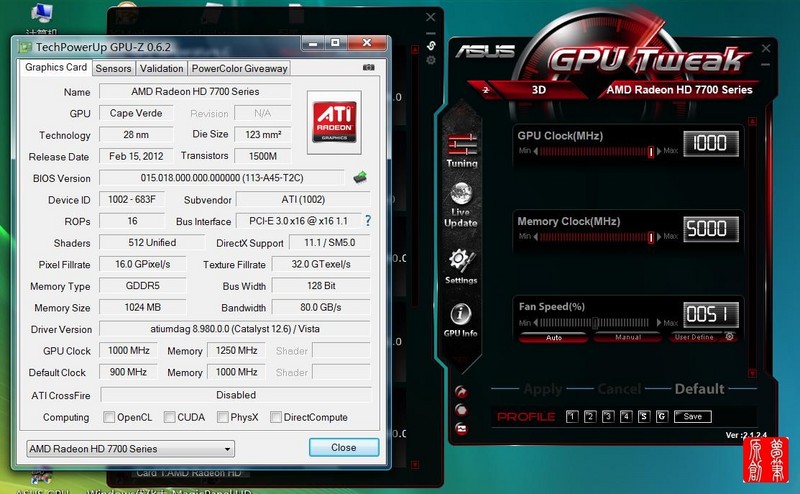Click the Memory Clock slider handle

coord(651,237)
